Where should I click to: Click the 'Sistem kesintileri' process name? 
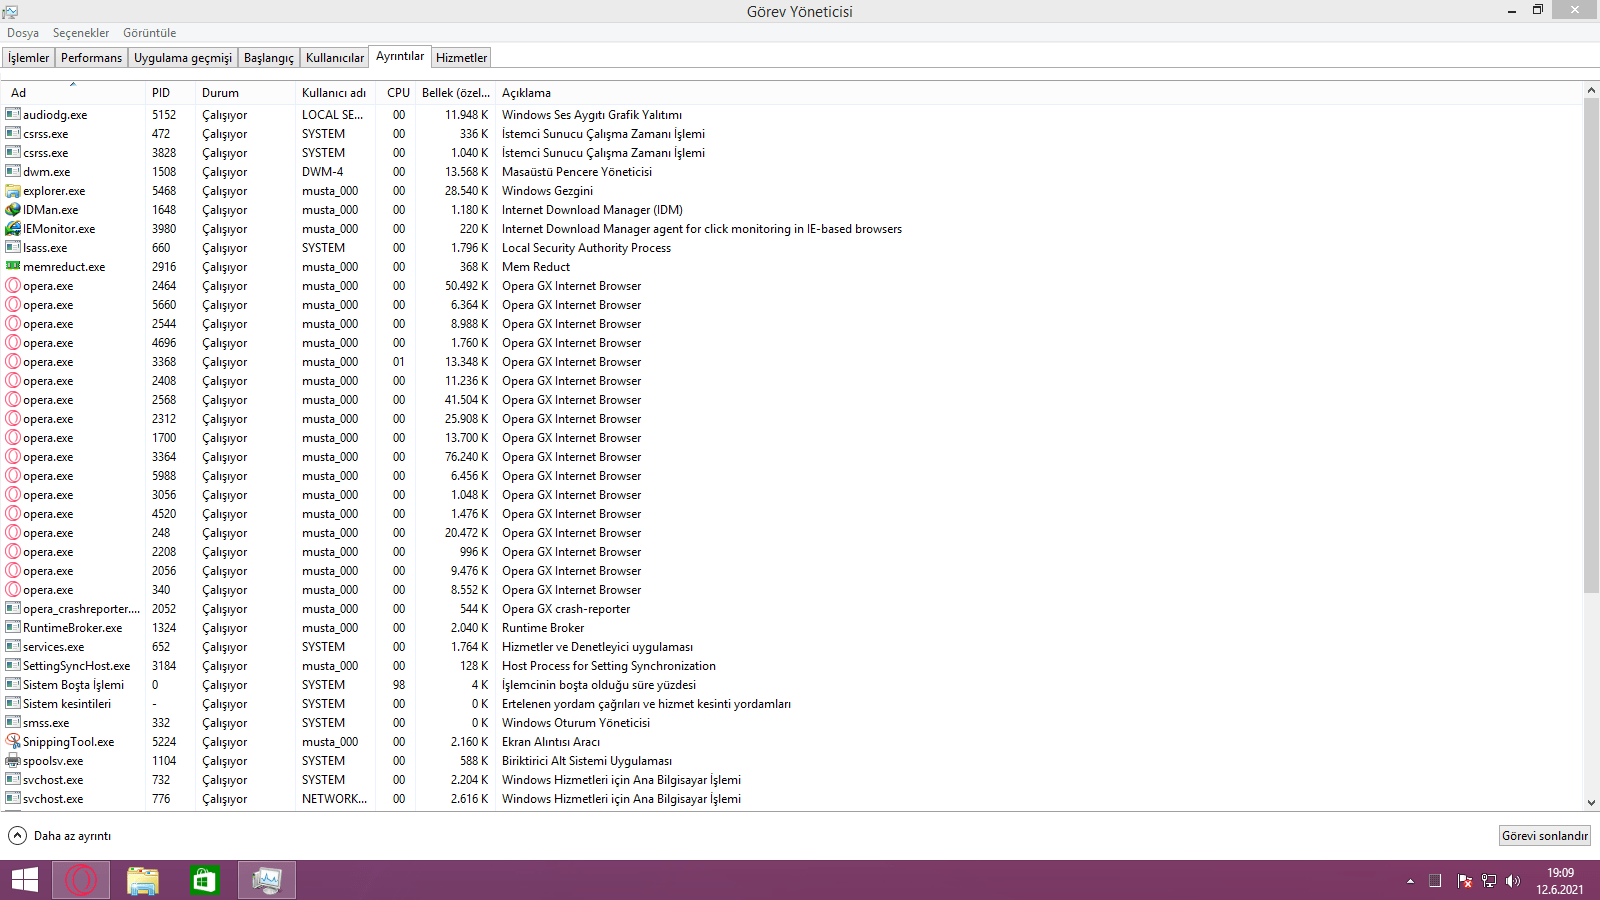tap(67, 704)
